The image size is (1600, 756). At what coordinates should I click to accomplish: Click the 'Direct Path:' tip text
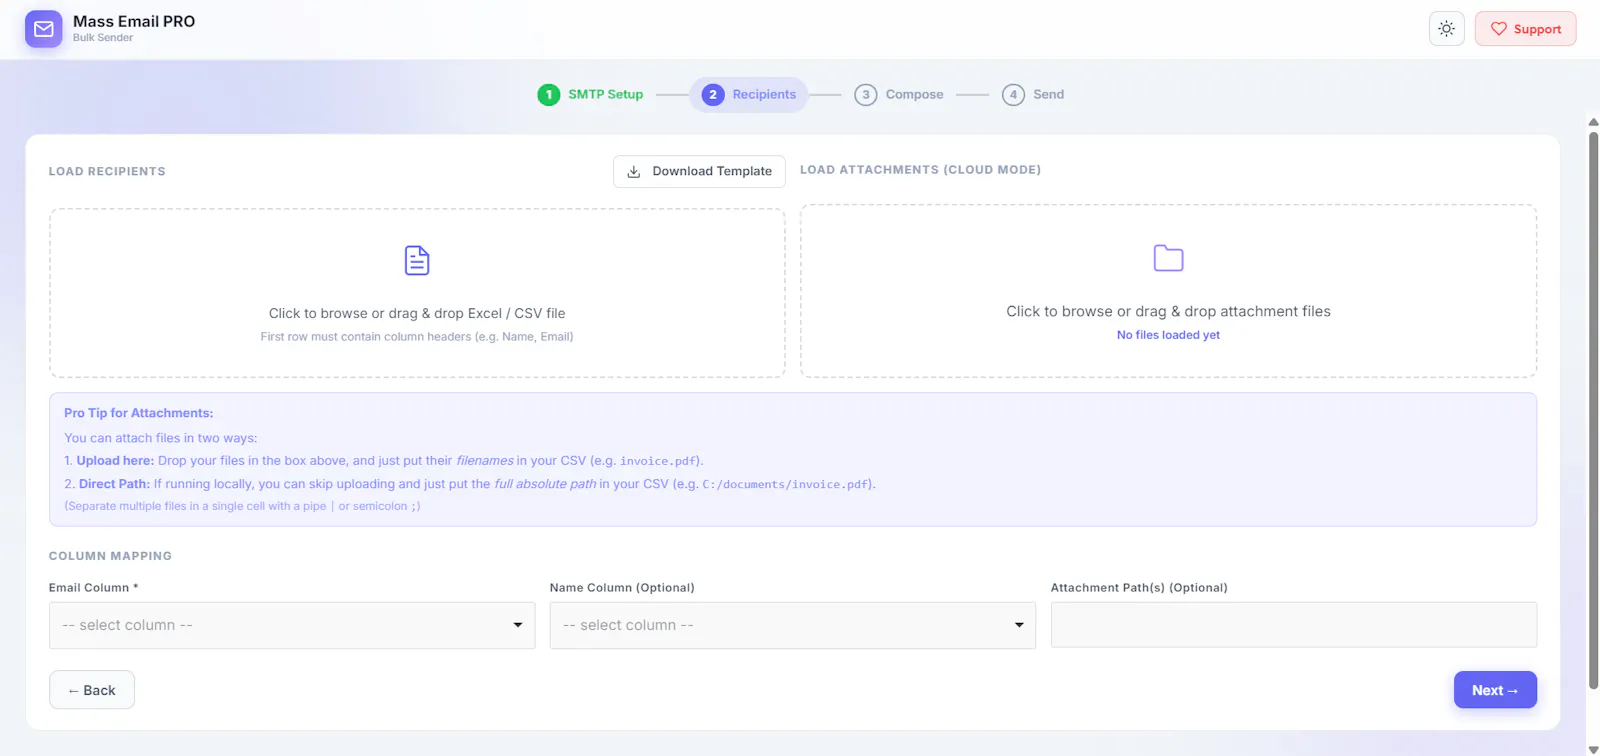click(x=114, y=484)
